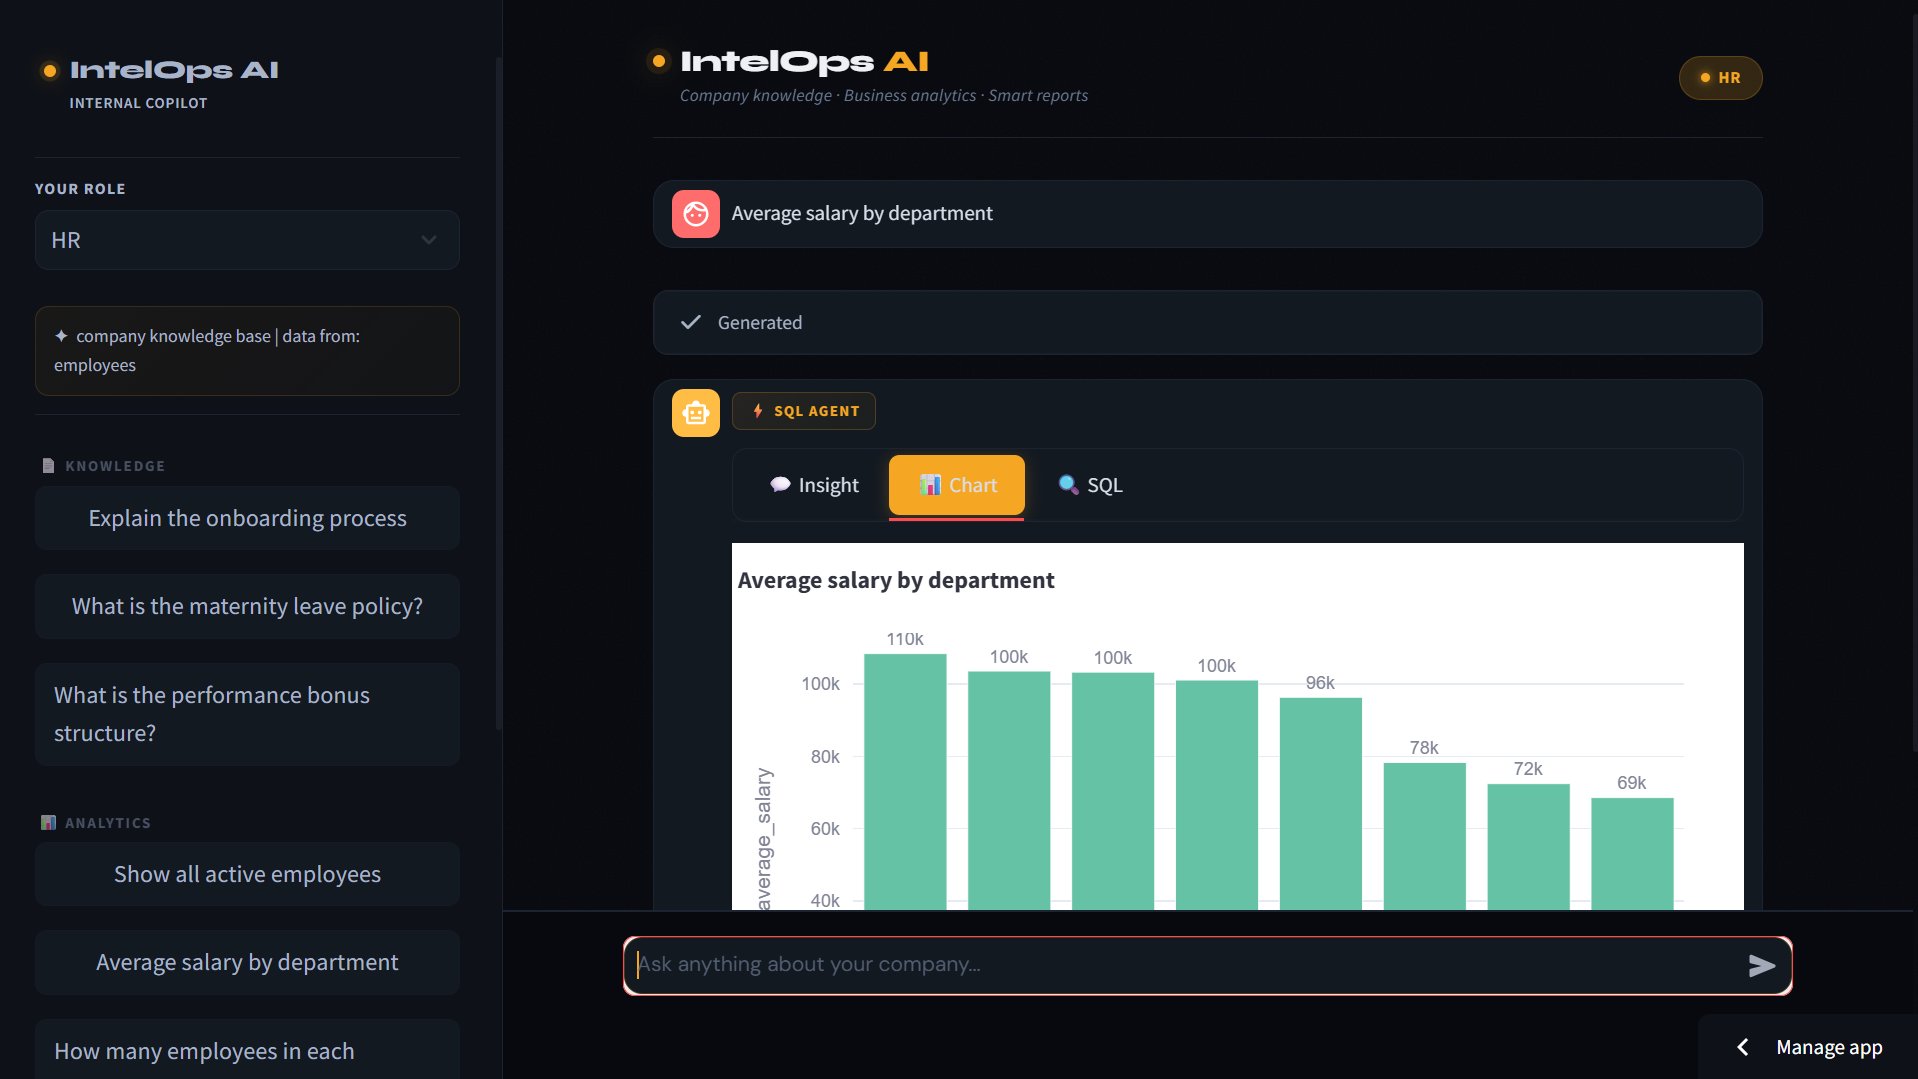Click 'Show all active employees' suggestion
The height and width of the screenshot is (1079, 1918).
(246, 873)
